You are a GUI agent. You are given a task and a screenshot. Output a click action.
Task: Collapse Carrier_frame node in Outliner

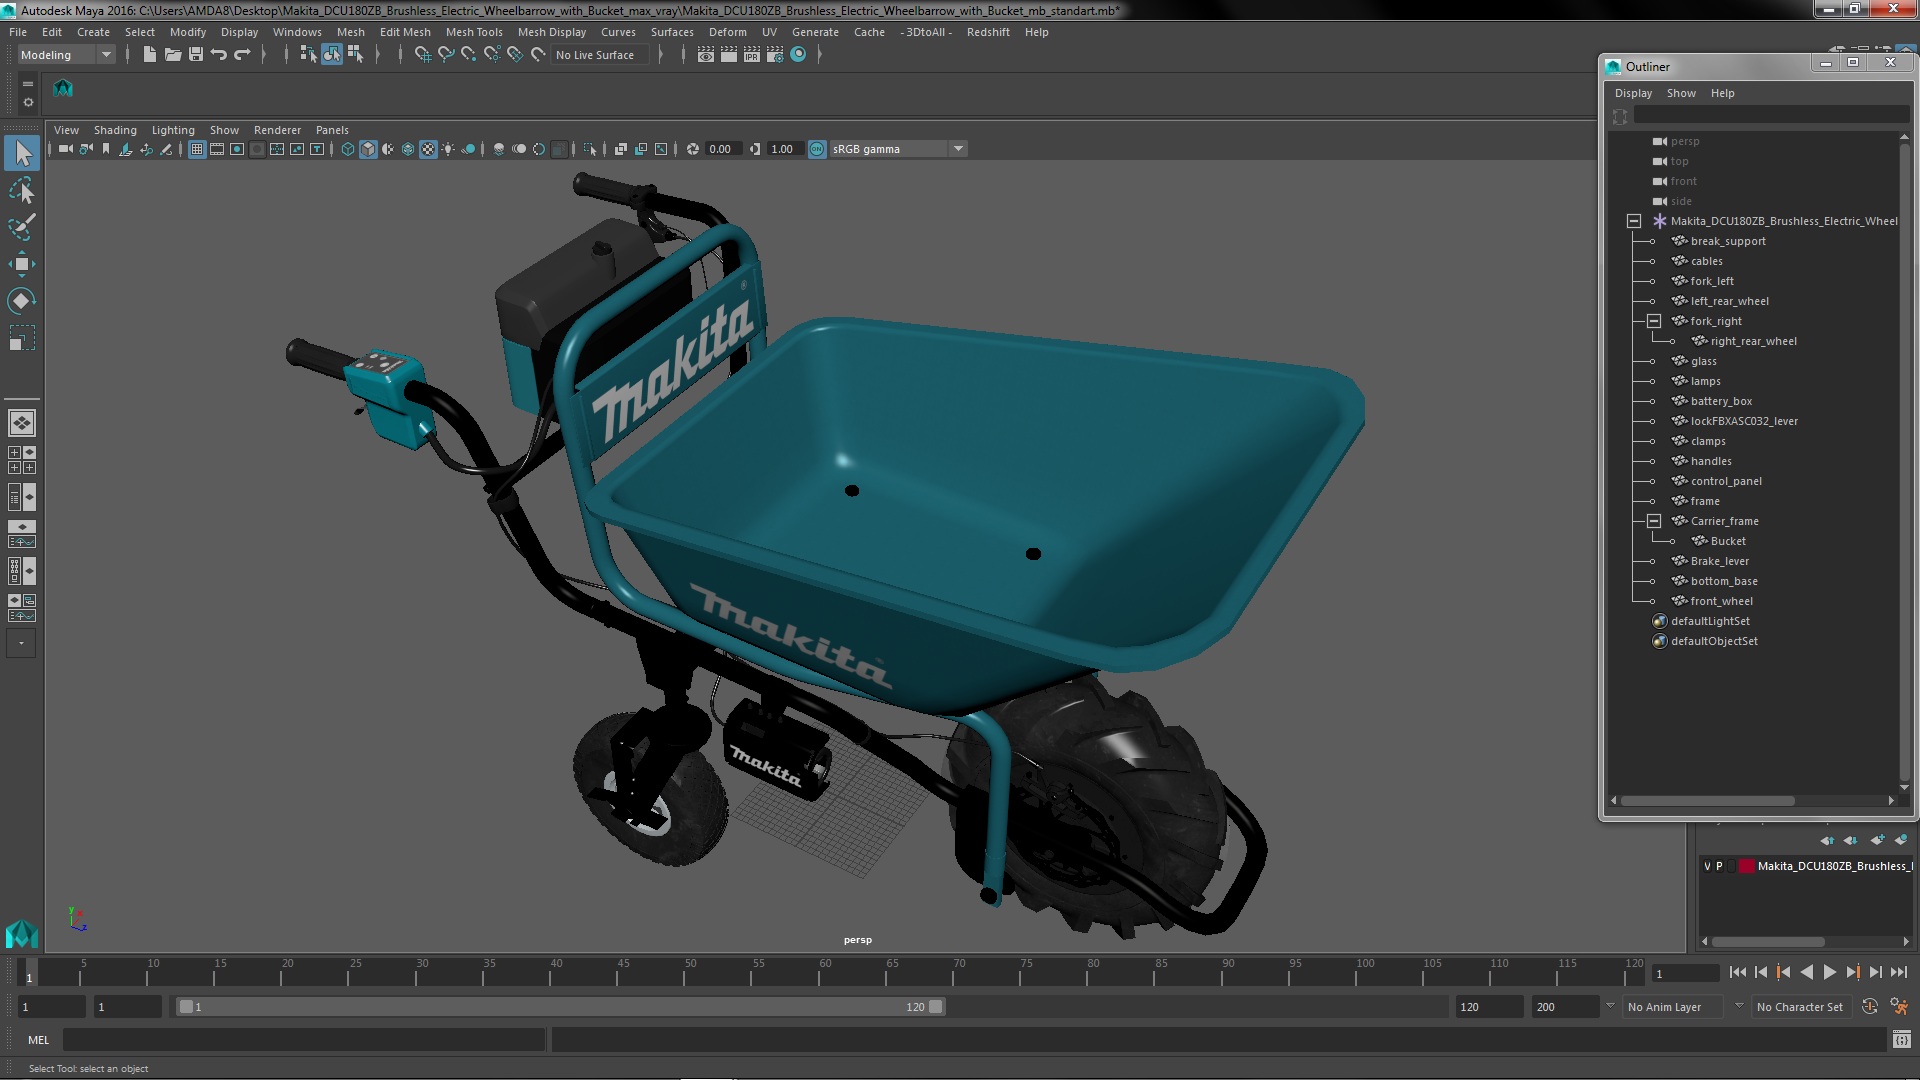click(x=1653, y=521)
